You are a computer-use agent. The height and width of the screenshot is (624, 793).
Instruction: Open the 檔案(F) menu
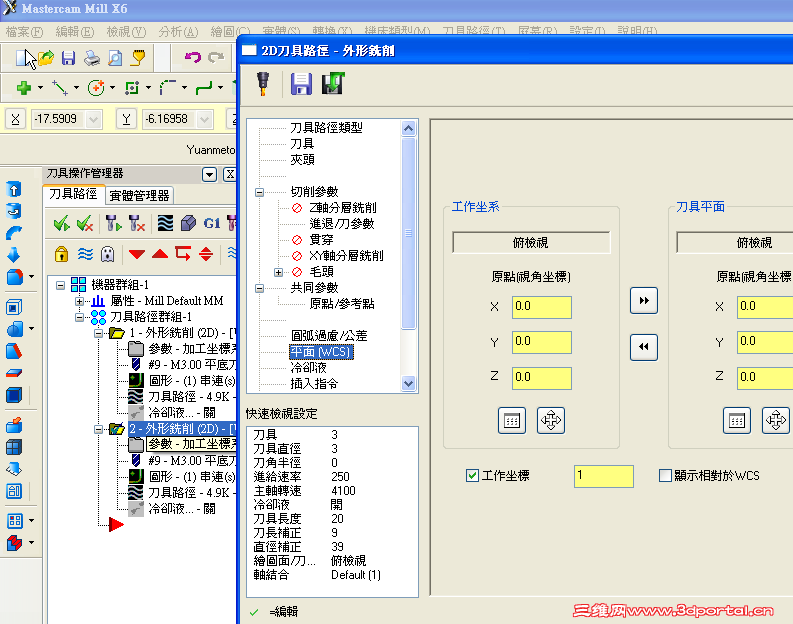[24, 32]
